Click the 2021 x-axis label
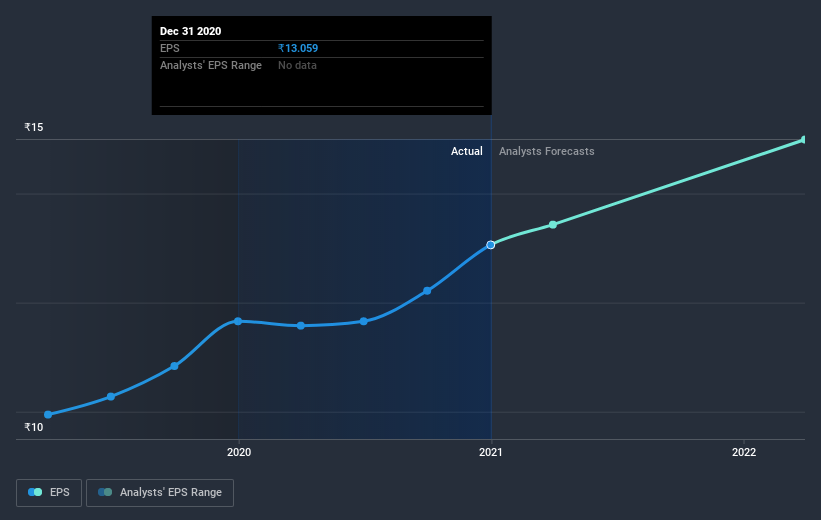Image resolution: width=821 pixels, height=520 pixels. [491, 452]
